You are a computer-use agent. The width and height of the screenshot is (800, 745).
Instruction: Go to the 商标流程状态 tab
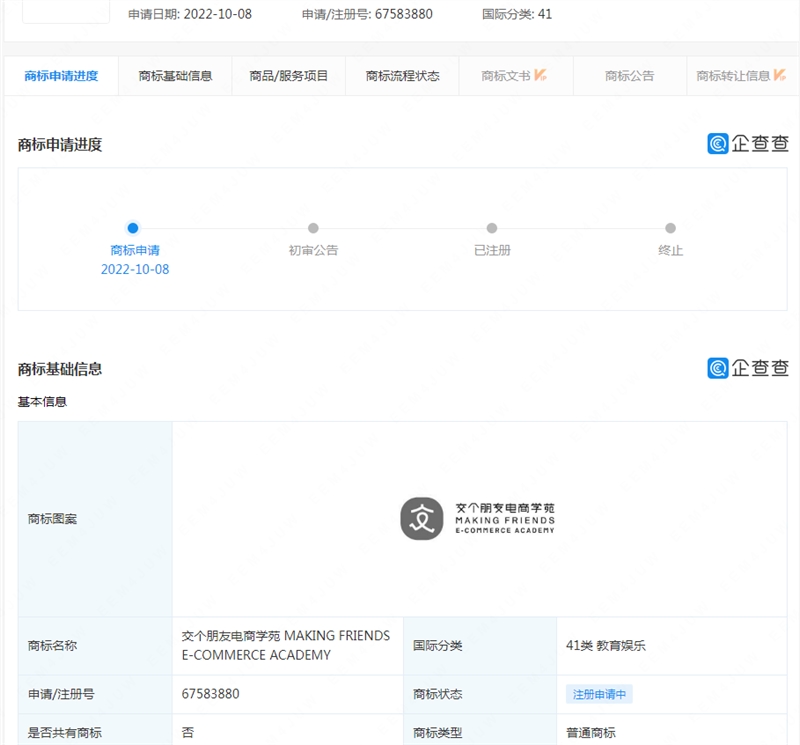point(403,76)
